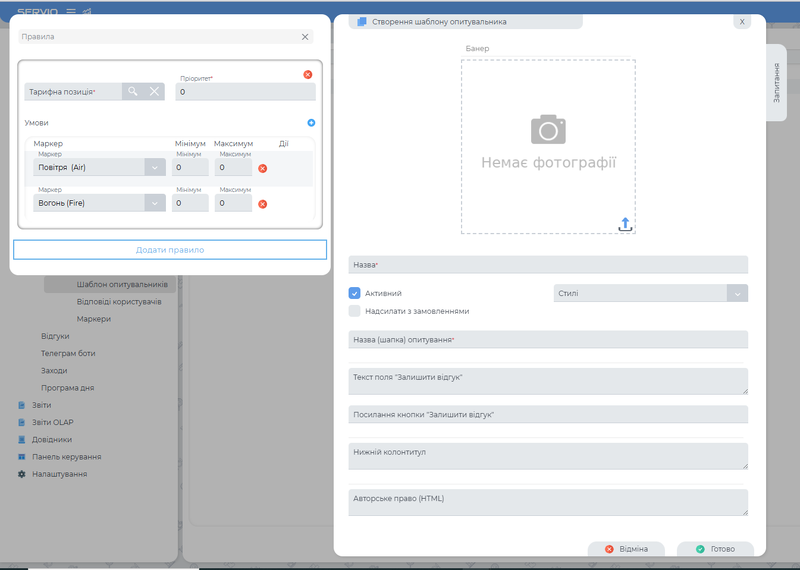Screen dimensions: 800x570
Task: Open Маркери menu item
Action: pyautogui.click(x=94, y=319)
